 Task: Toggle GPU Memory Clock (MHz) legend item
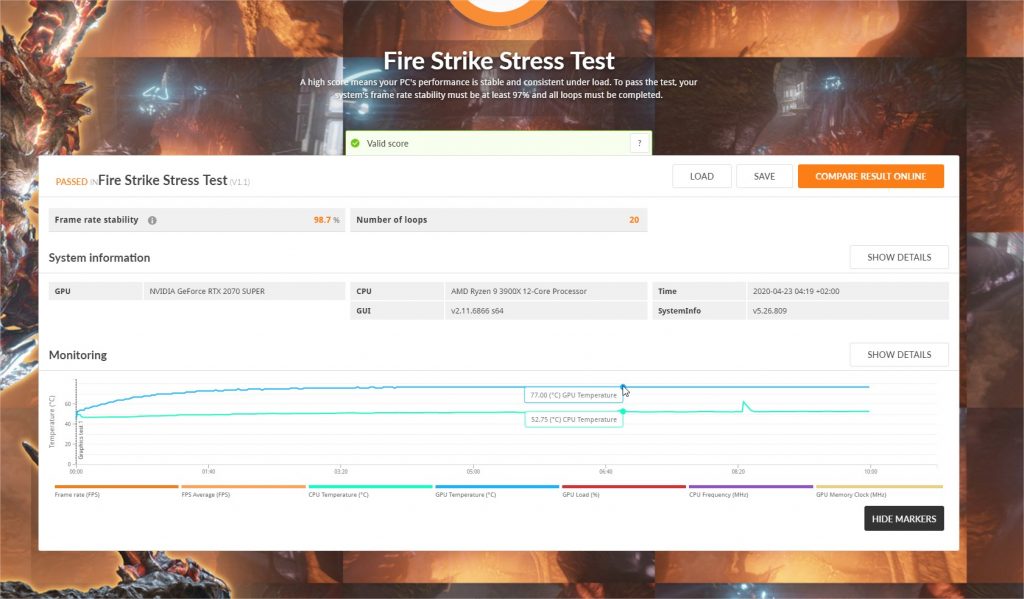(879, 491)
